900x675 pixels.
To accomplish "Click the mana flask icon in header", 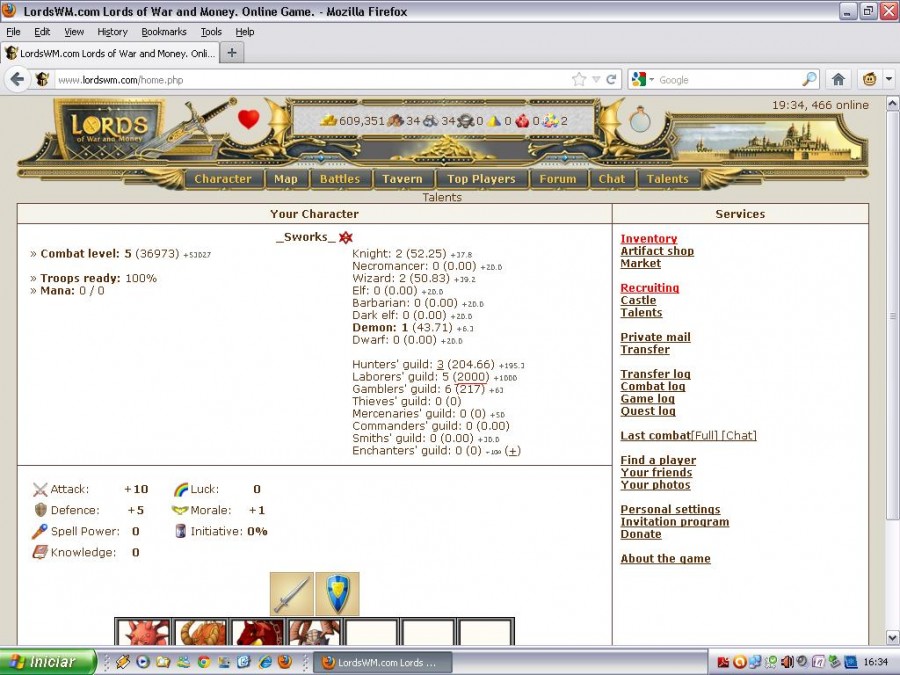I will (x=639, y=119).
